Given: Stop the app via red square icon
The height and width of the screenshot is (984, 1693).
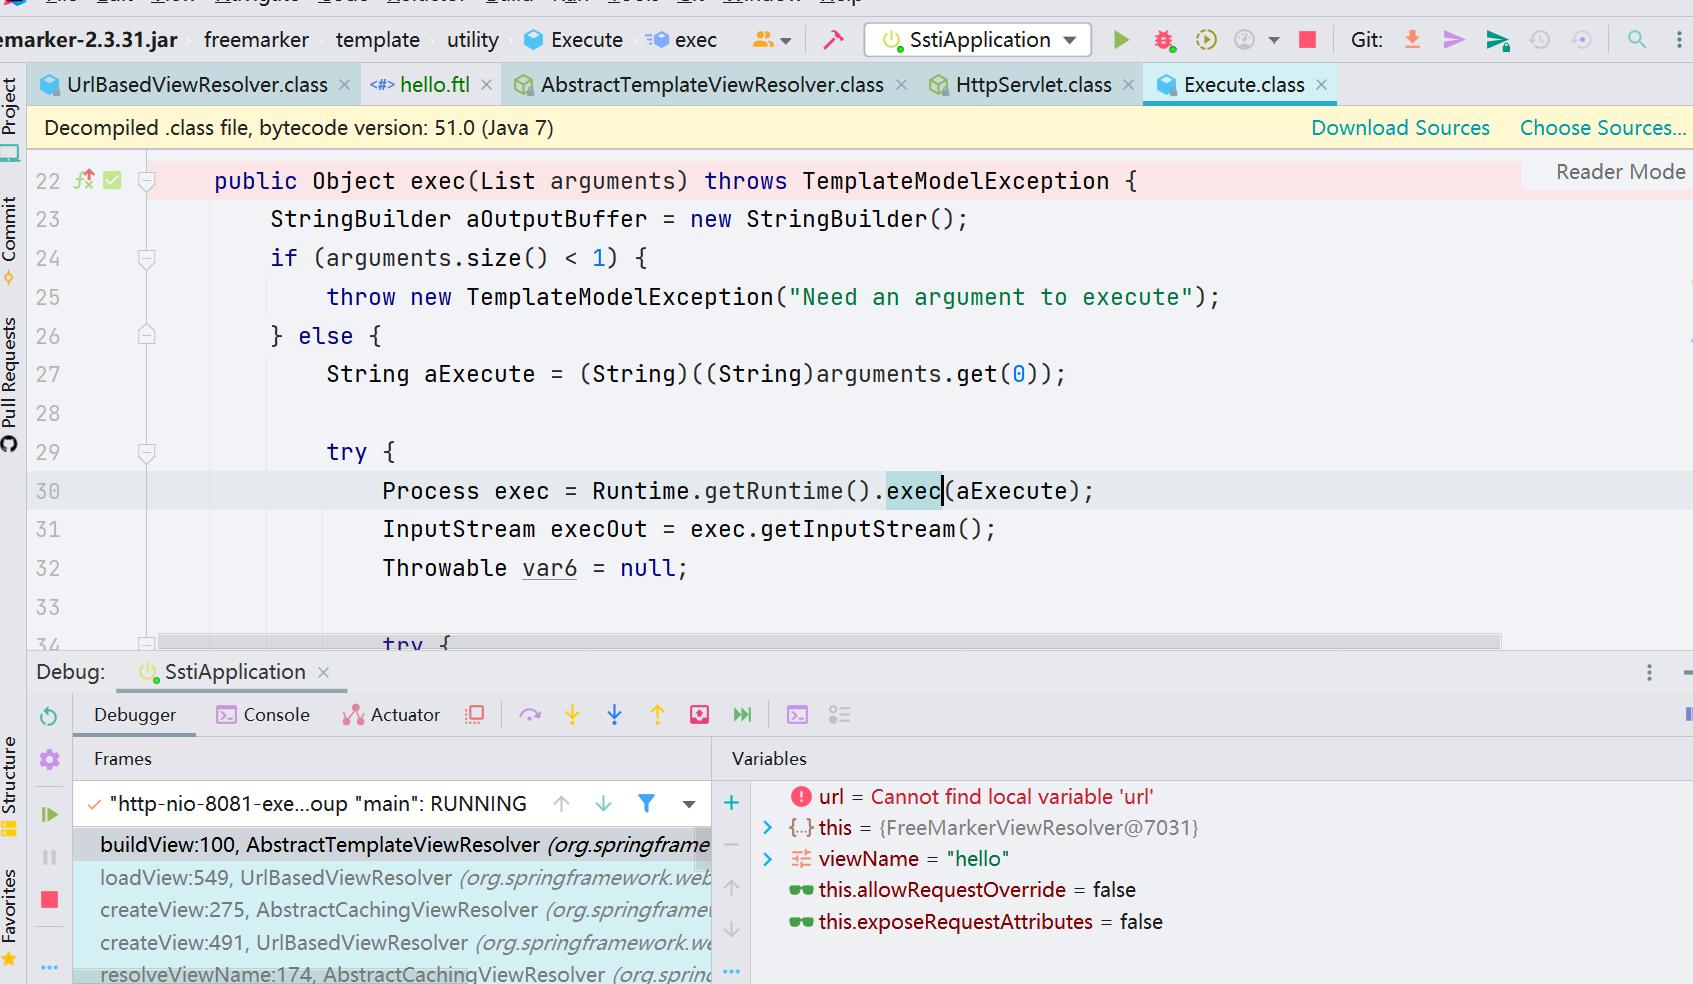Looking at the screenshot, I should point(1306,40).
